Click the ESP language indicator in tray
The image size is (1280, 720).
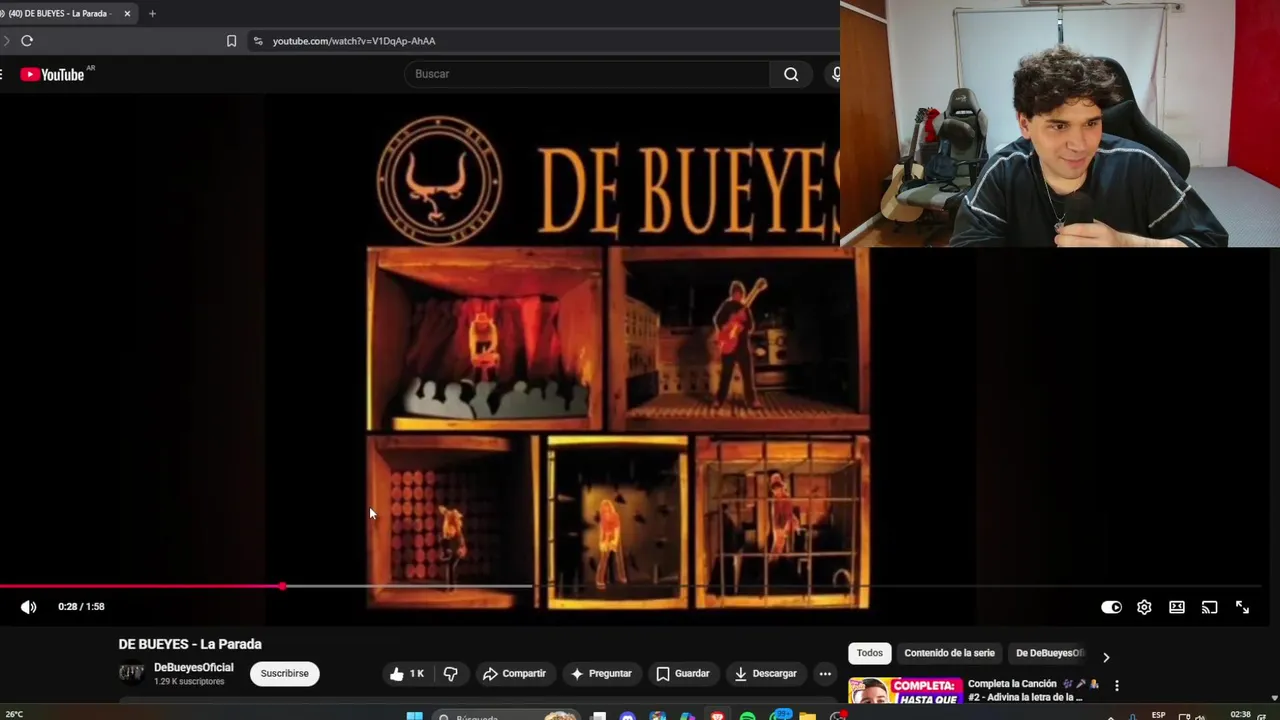(1158, 715)
